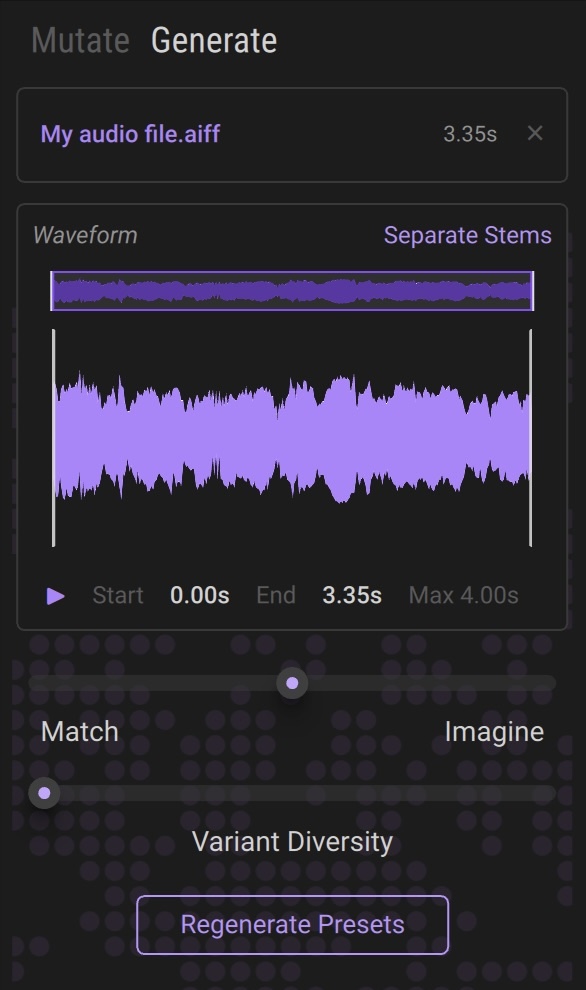This screenshot has height=990, width=586.
Task: Switch to the Mutate tab
Action: coord(80,41)
